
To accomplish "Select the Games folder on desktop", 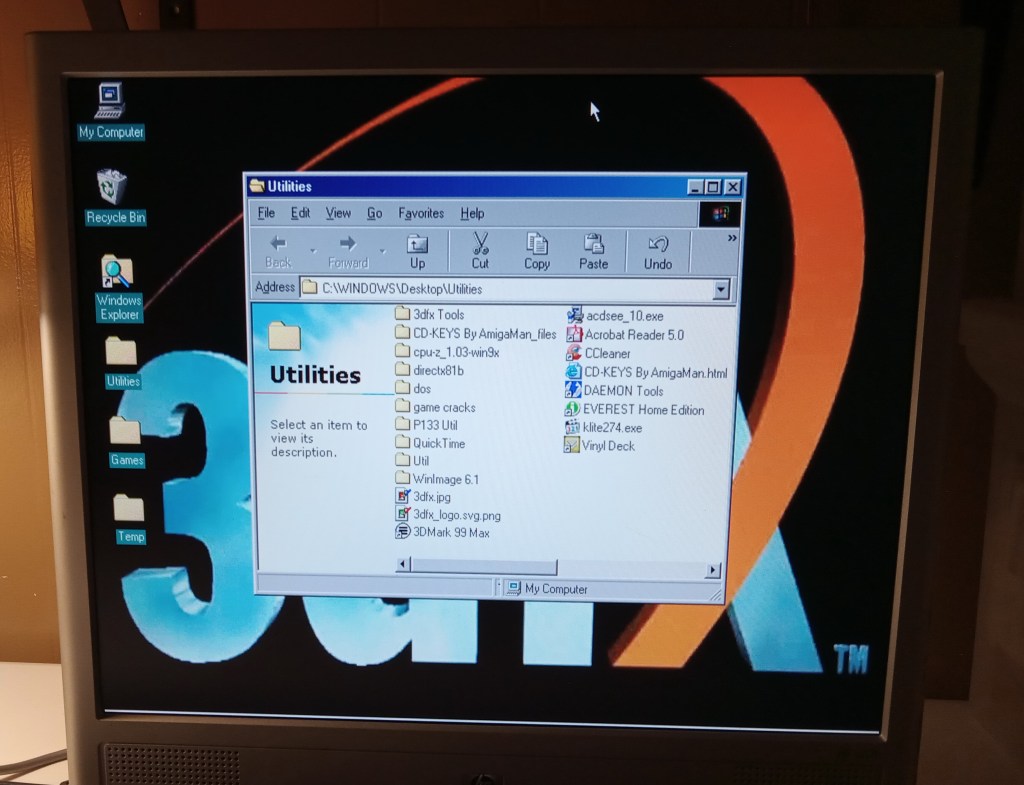I will 126,434.
